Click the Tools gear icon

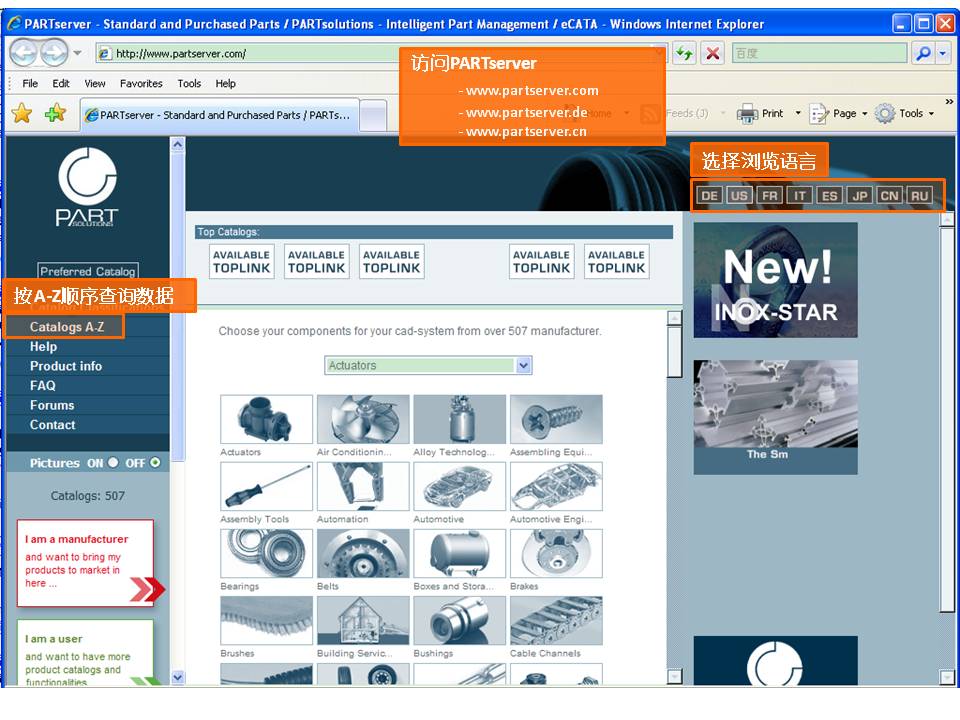pos(885,114)
